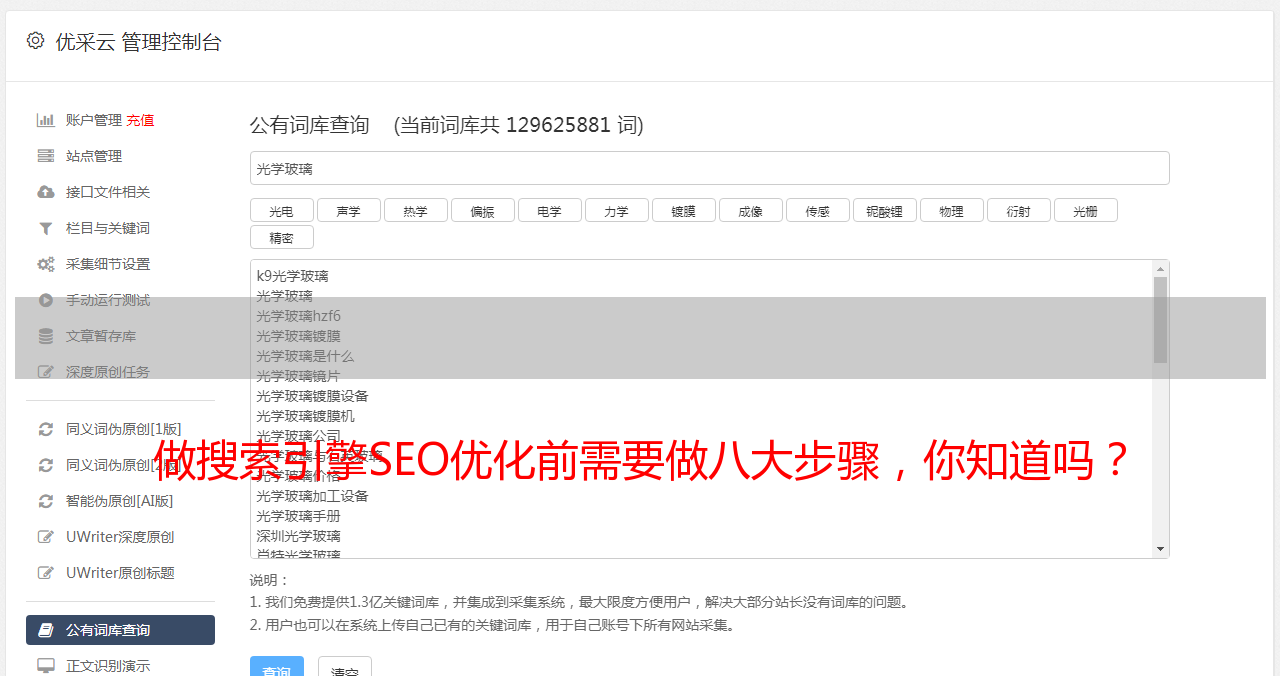
Task: Select the 衍射 tag button
Action: pos(1018,210)
